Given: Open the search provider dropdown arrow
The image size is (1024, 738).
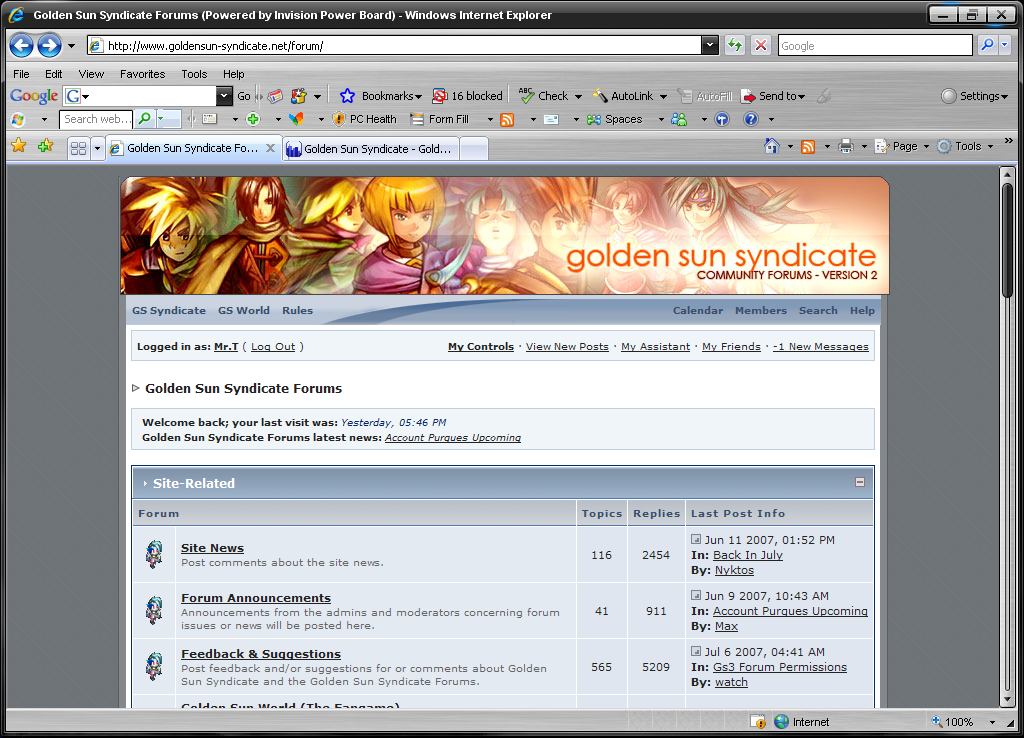Looking at the screenshot, I should point(1004,45).
